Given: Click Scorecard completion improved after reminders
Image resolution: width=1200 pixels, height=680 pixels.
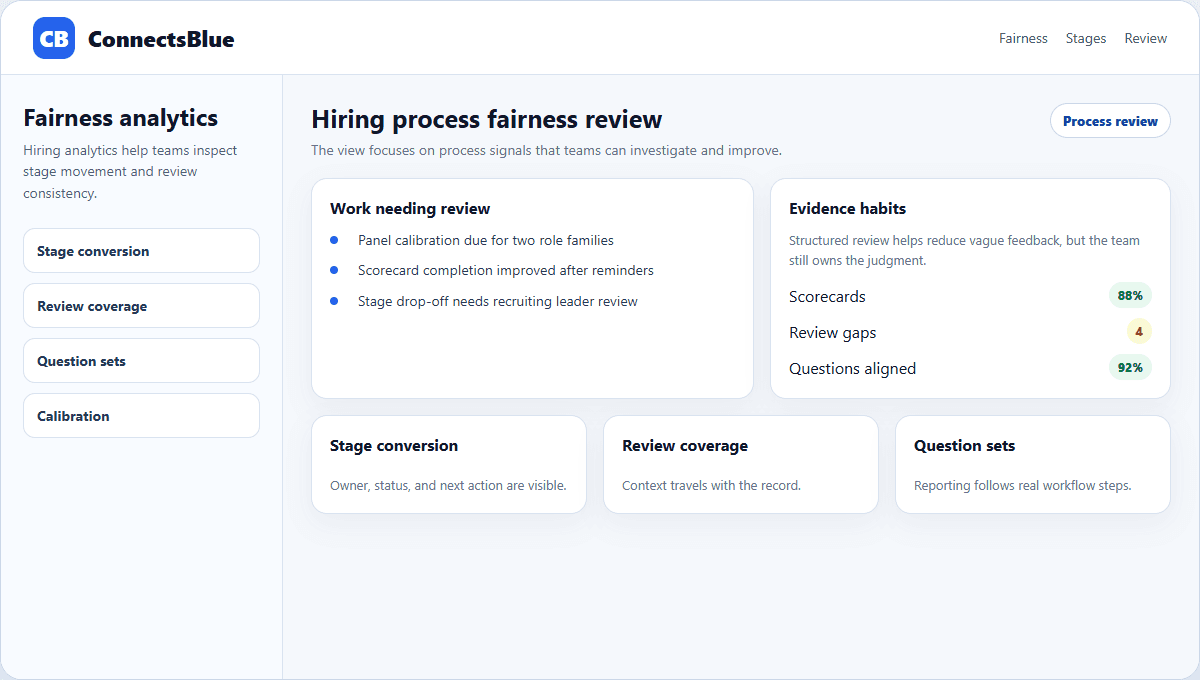Looking at the screenshot, I should pos(506,271).
